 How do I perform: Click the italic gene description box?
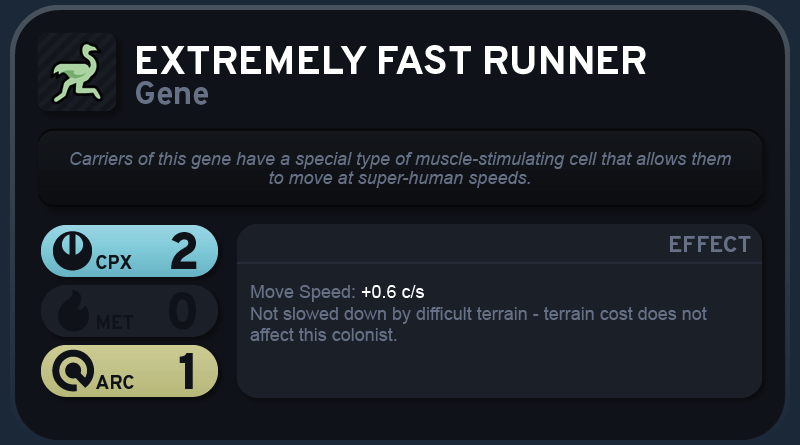pyautogui.click(x=400, y=168)
